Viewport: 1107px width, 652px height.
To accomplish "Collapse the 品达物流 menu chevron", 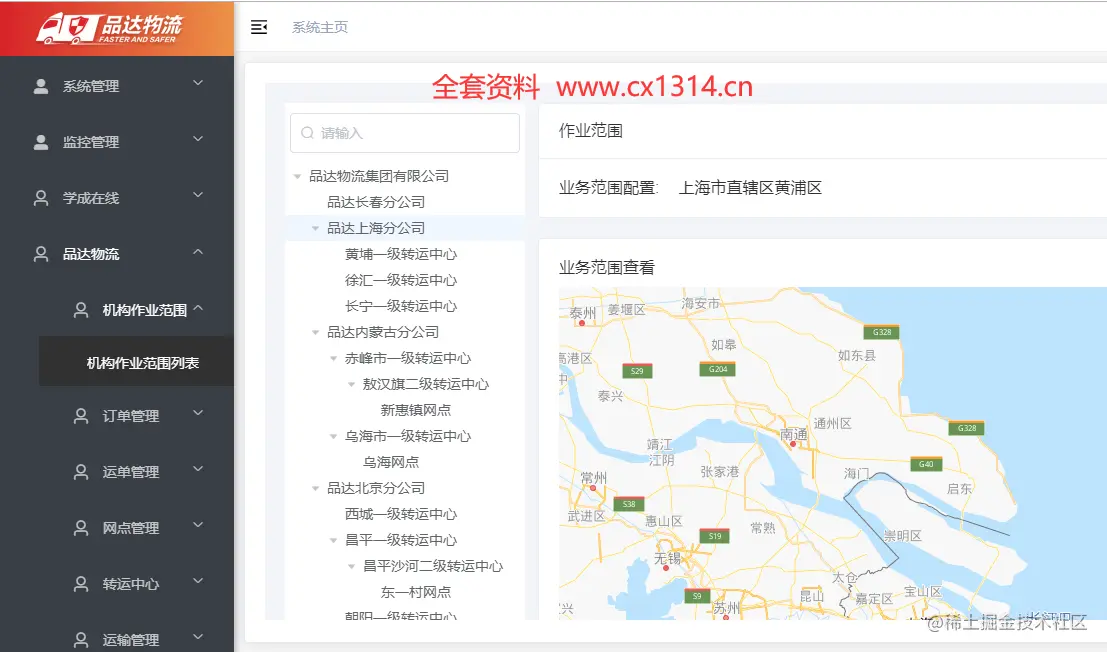I will coord(198,251).
